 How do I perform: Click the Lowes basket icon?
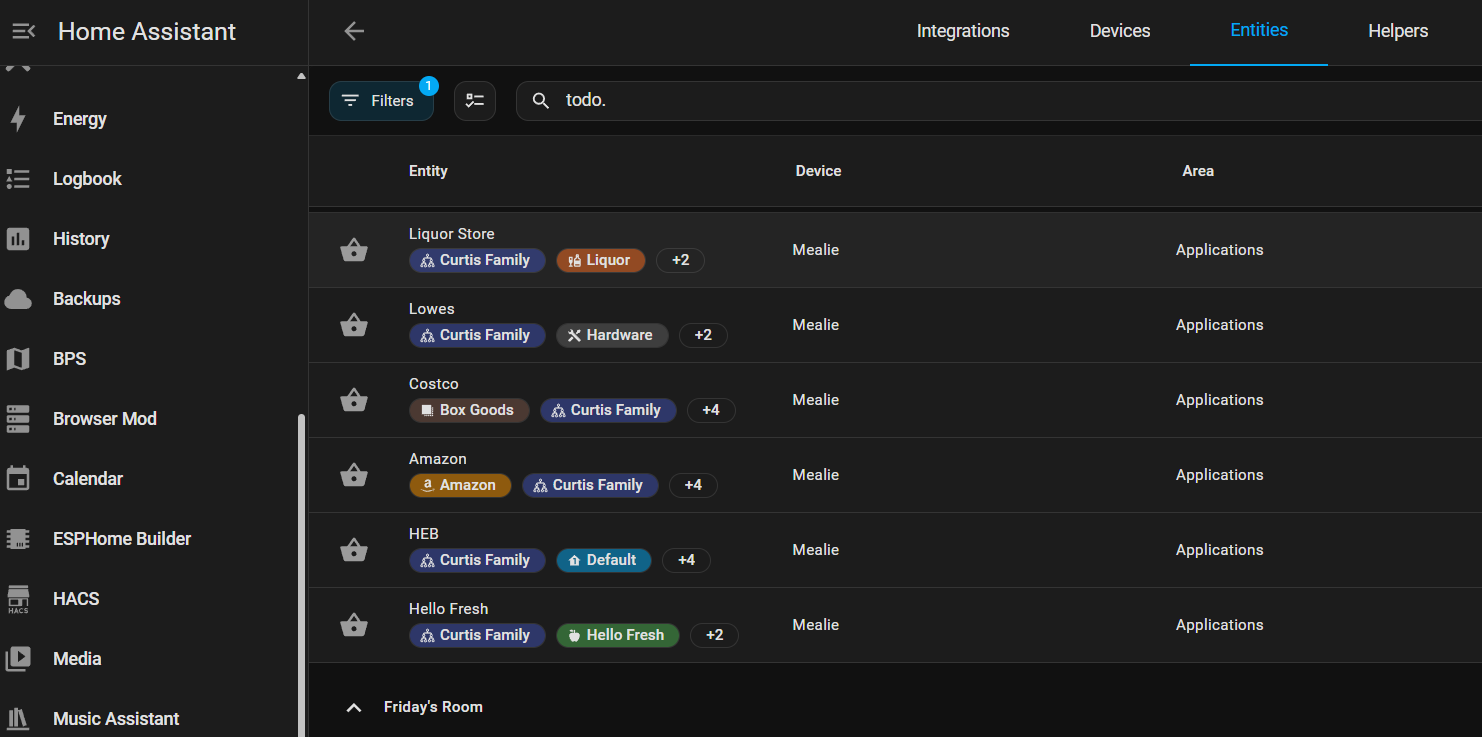[x=354, y=325]
